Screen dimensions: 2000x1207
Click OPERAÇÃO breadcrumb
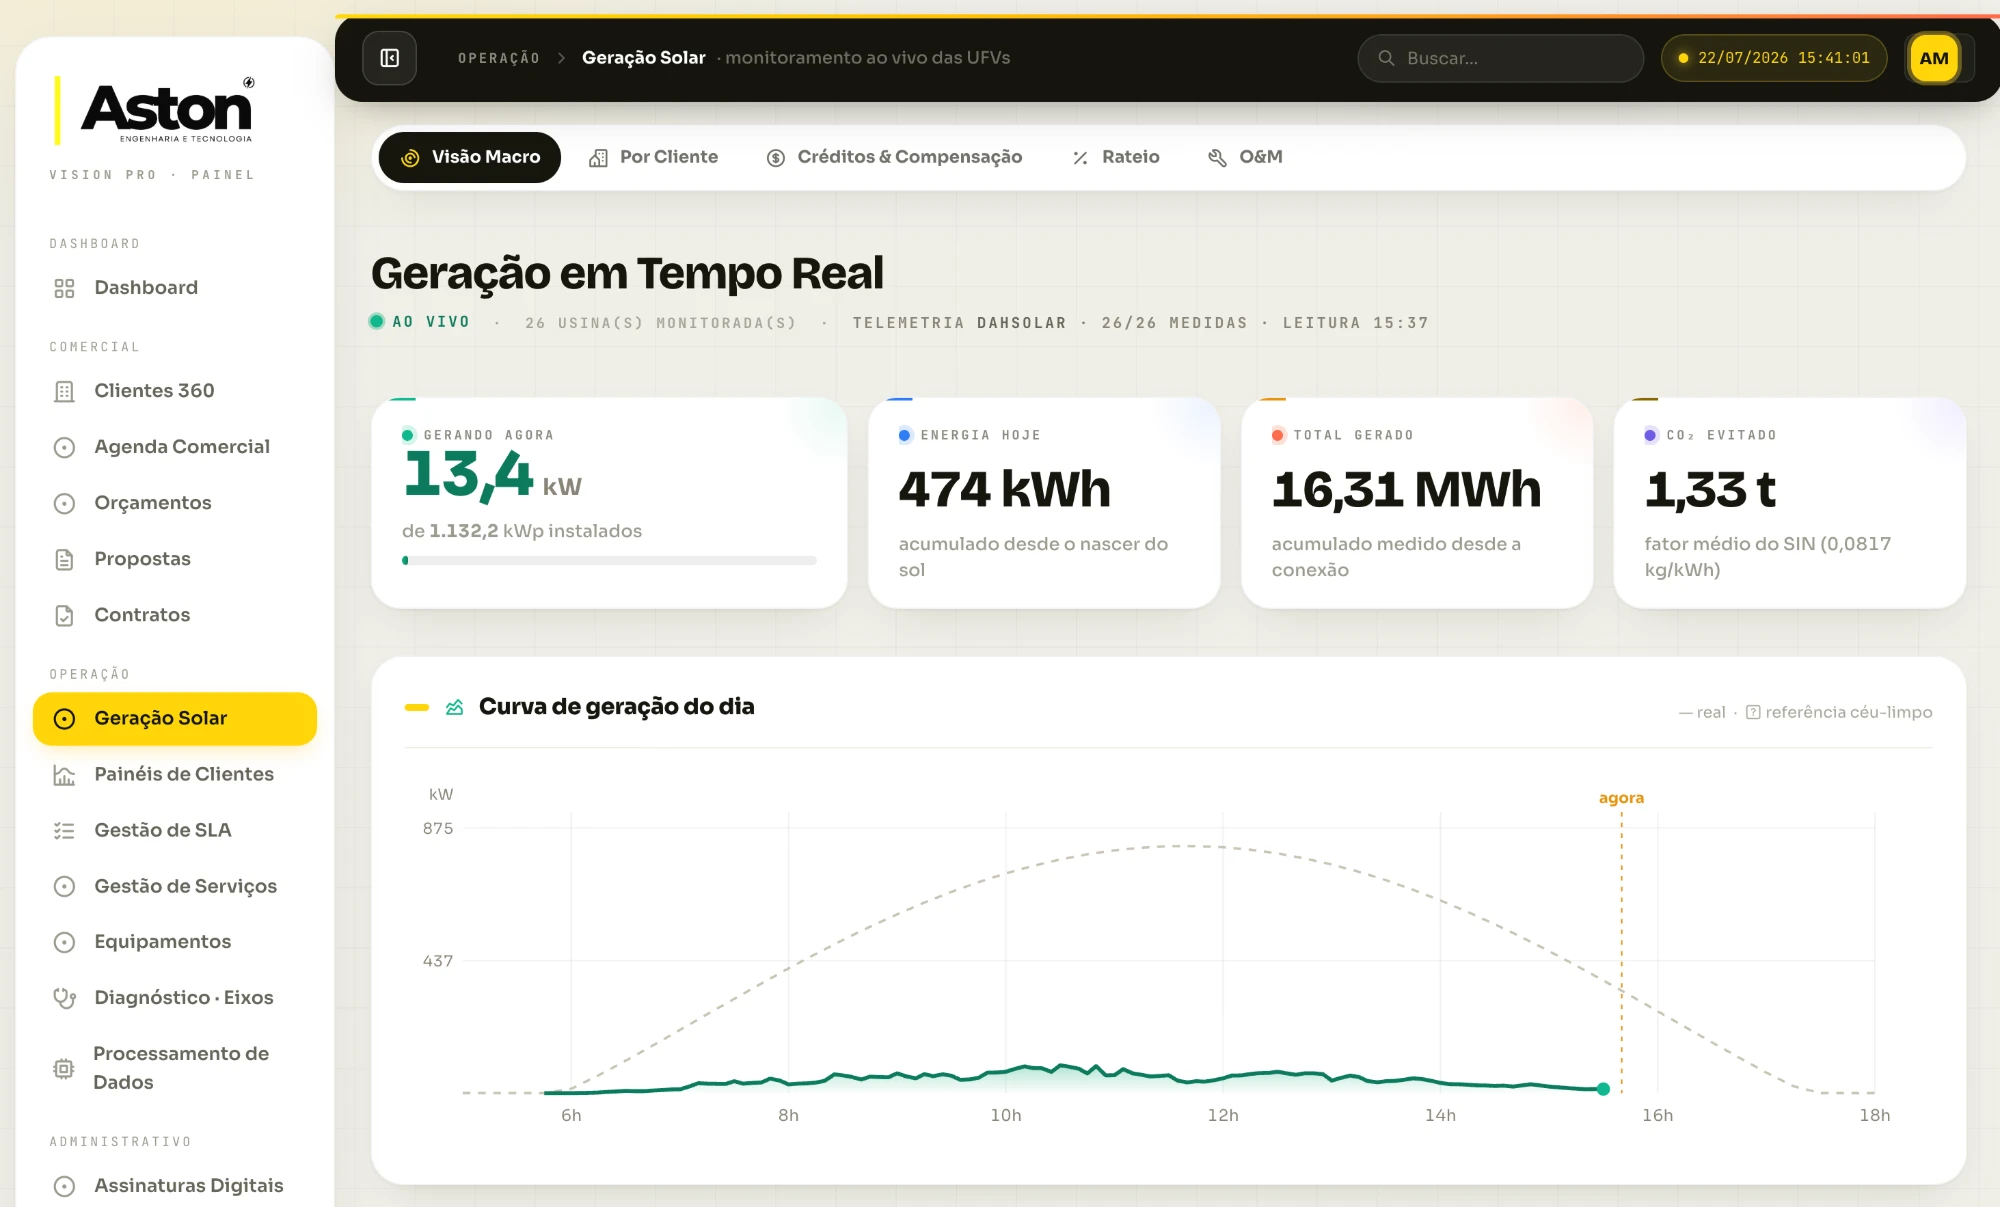pyautogui.click(x=499, y=58)
